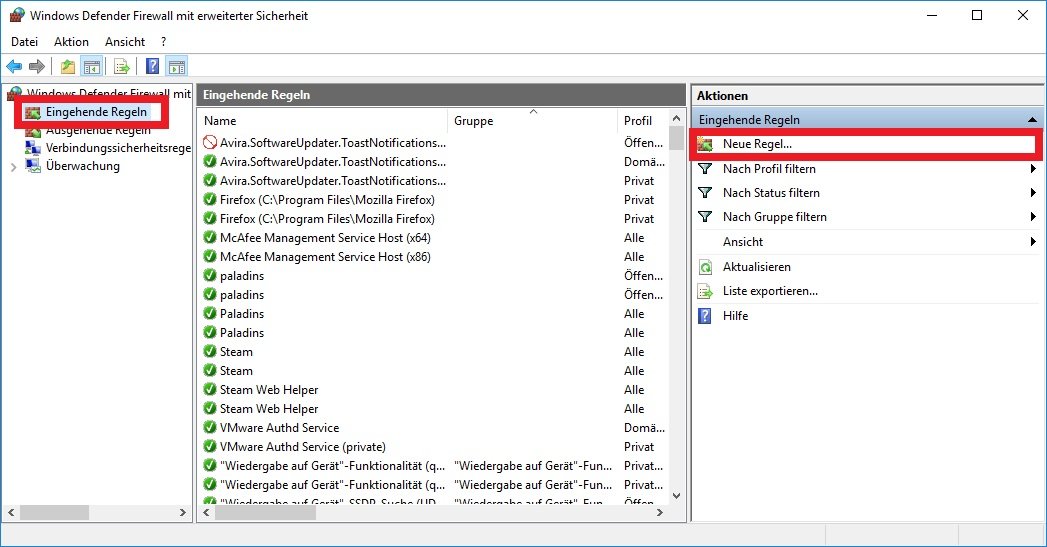Click the Aktualisieren refresh icon

pyautogui.click(x=706, y=267)
